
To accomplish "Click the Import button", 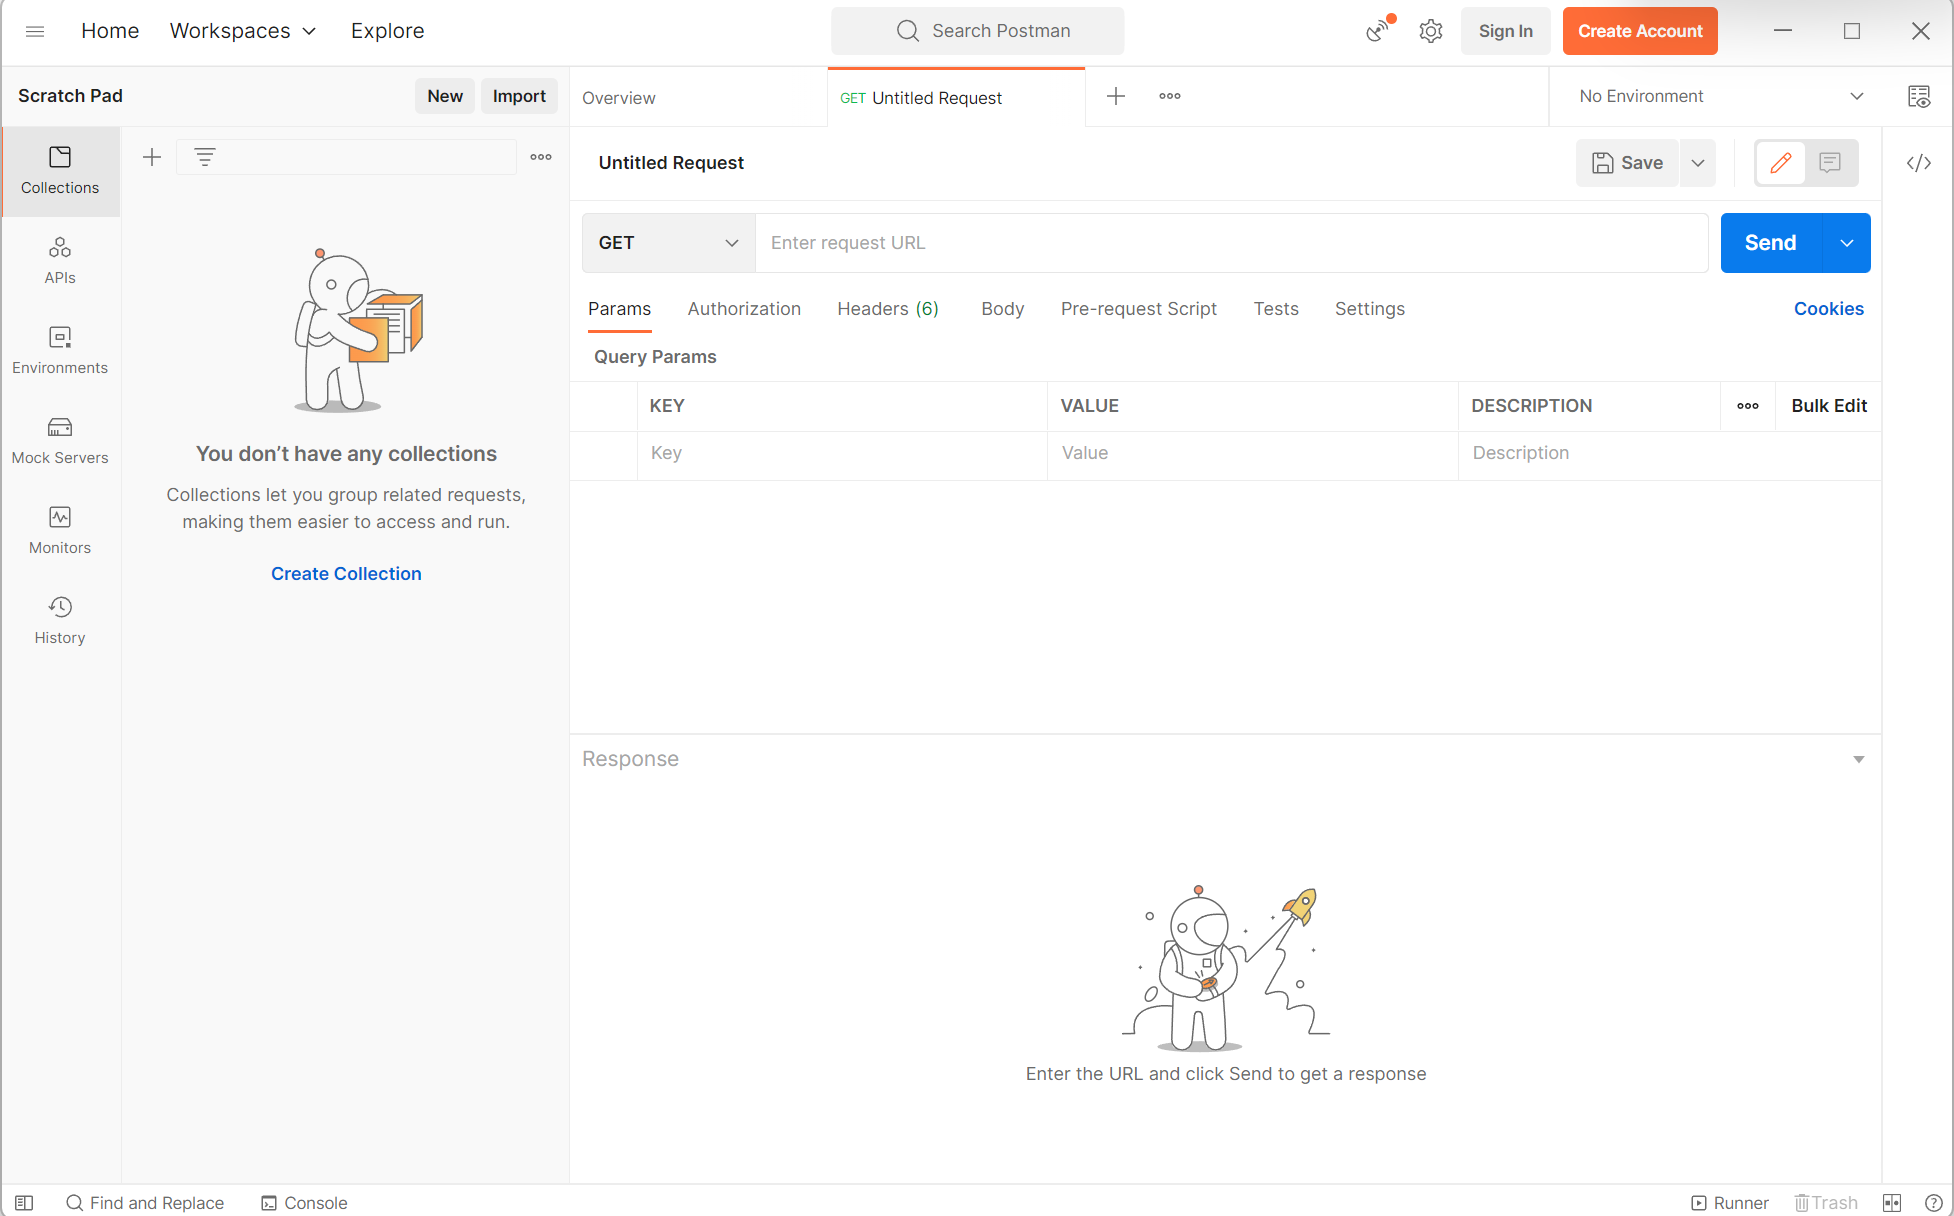I will point(519,96).
